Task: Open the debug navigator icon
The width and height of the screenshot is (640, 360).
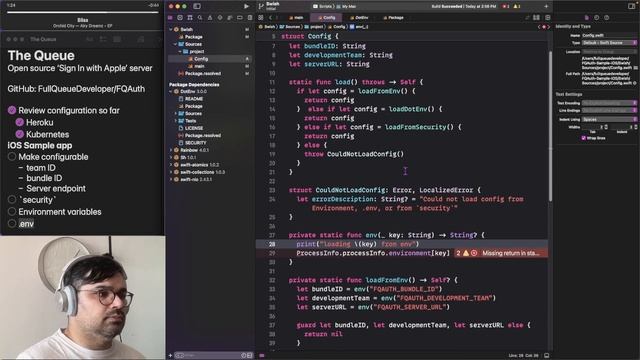Action: click(230, 18)
